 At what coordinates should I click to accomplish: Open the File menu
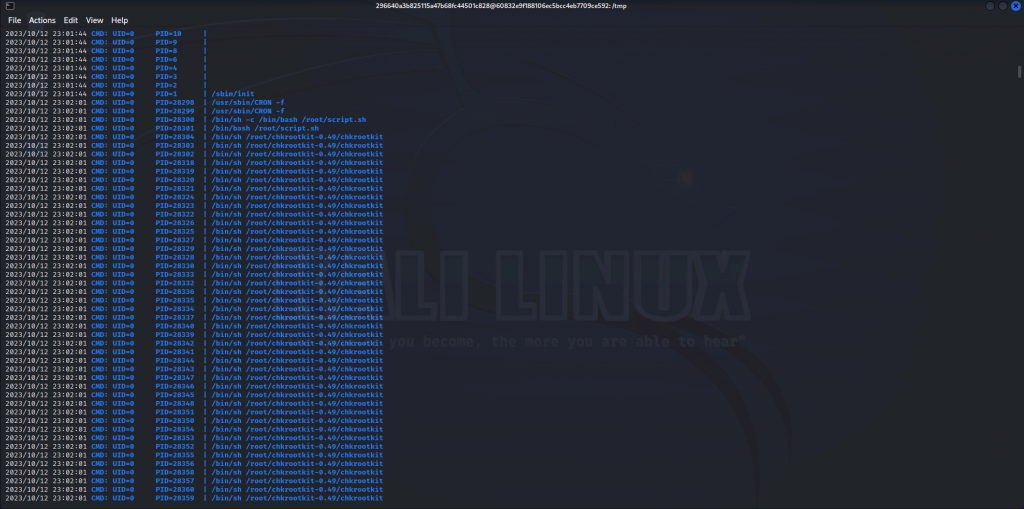click(14, 20)
